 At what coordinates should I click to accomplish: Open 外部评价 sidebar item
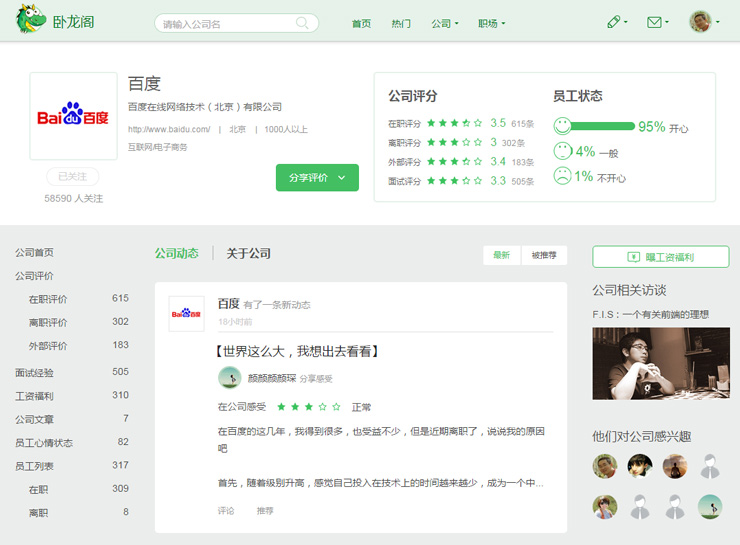(48, 346)
